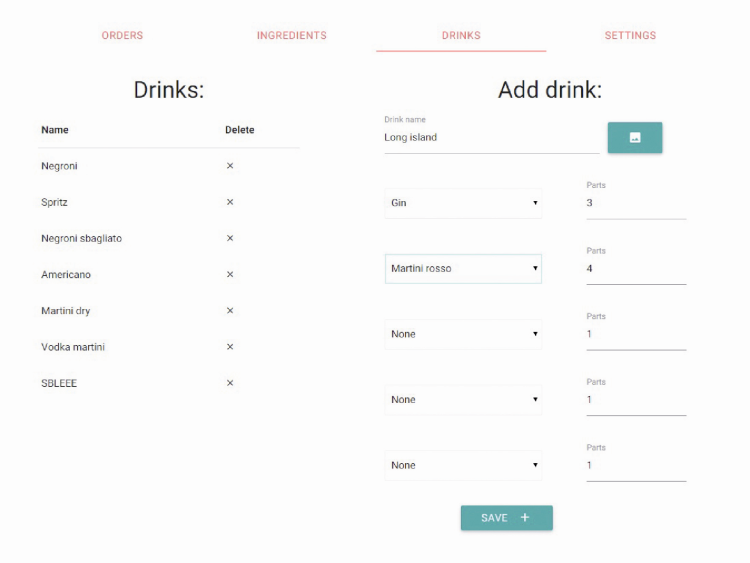Go to the Ingredients tab
This screenshot has height=563, width=750.
pos(291,35)
